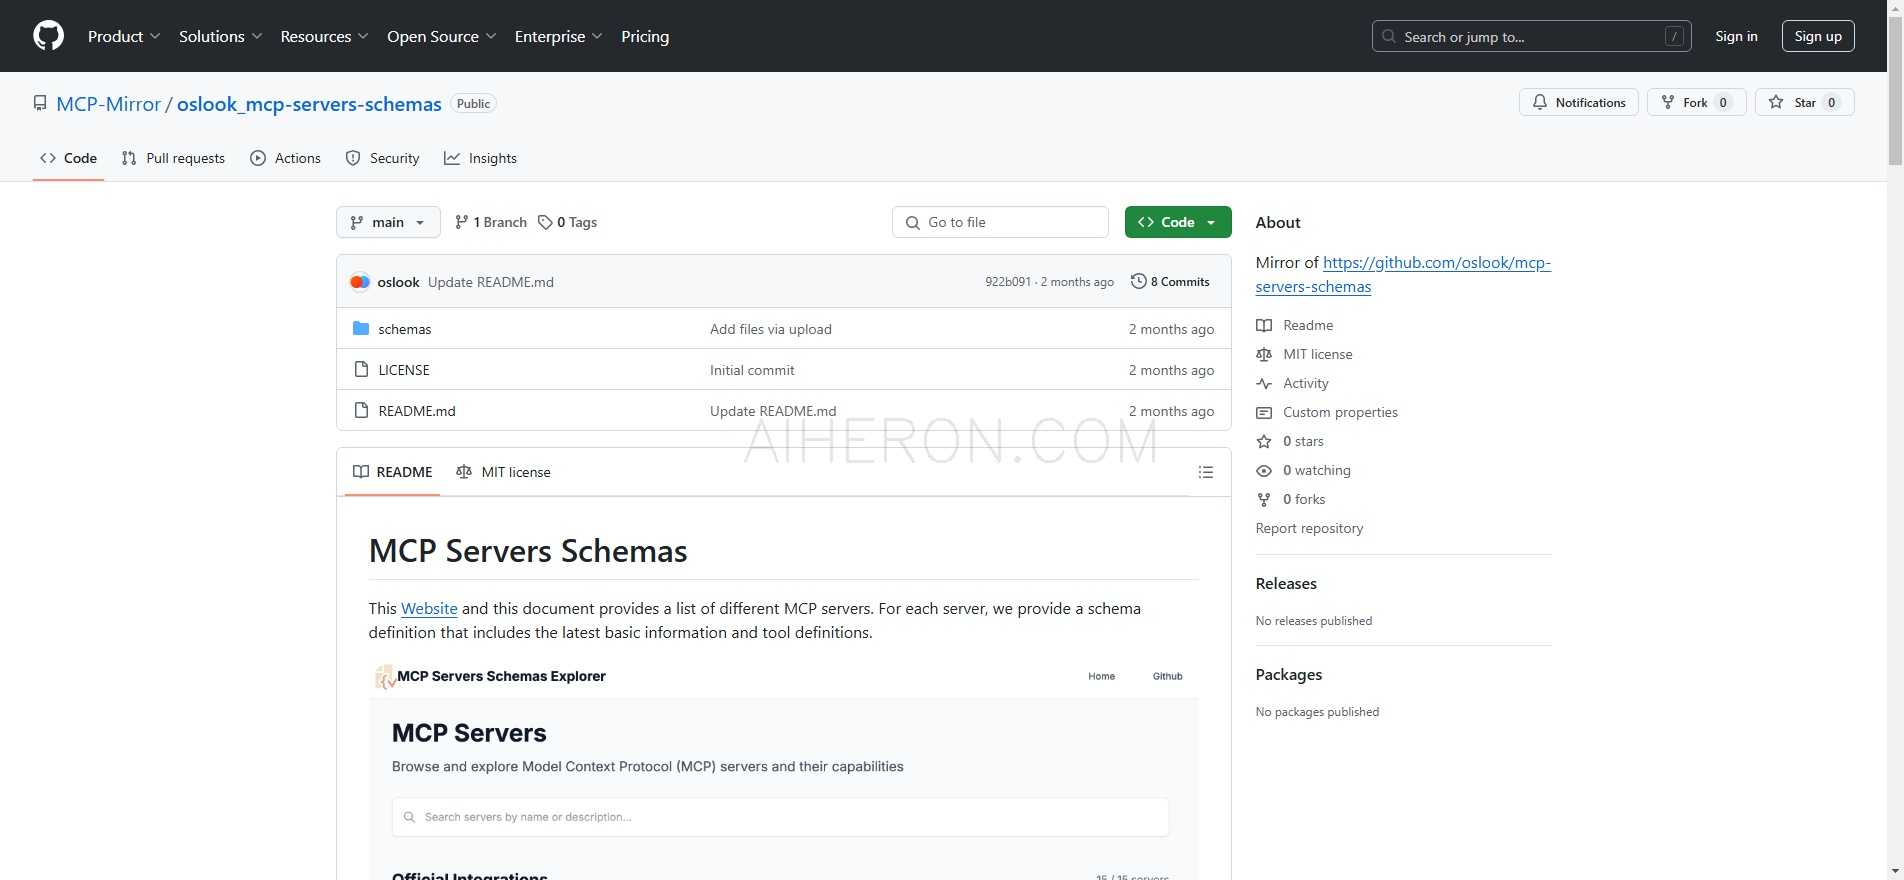The height and width of the screenshot is (880, 1904).
Task: Click the star icon beside 0 stars
Action: pyautogui.click(x=1264, y=441)
